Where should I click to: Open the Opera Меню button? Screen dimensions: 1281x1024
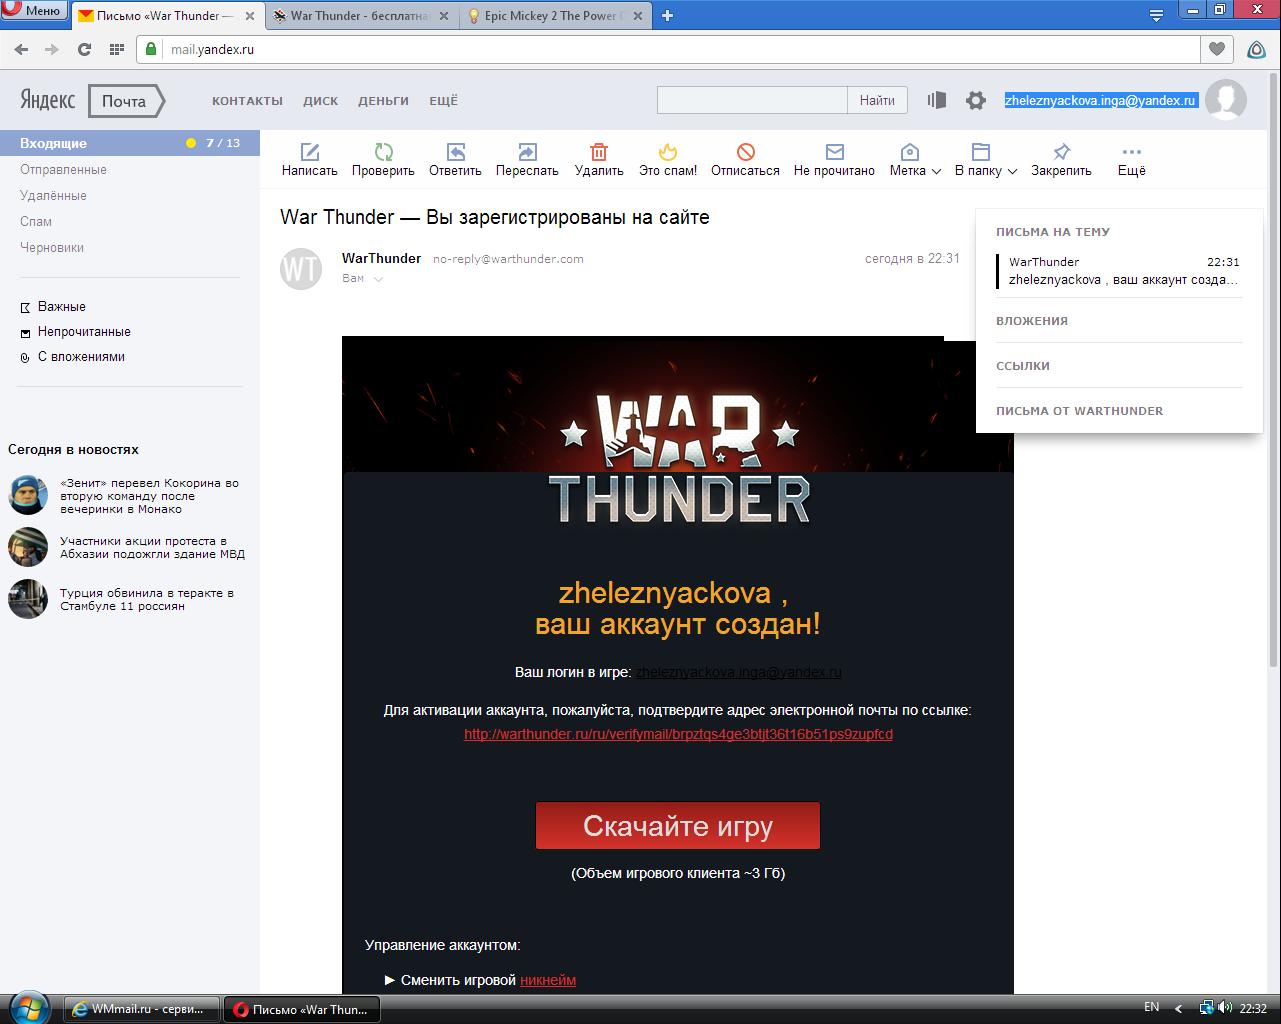[x=34, y=12]
